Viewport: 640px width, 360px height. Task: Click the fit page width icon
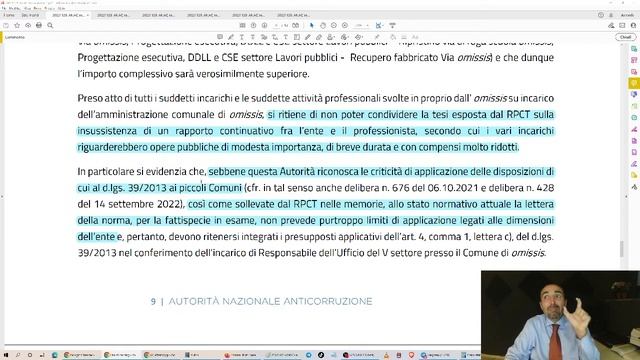379,25
